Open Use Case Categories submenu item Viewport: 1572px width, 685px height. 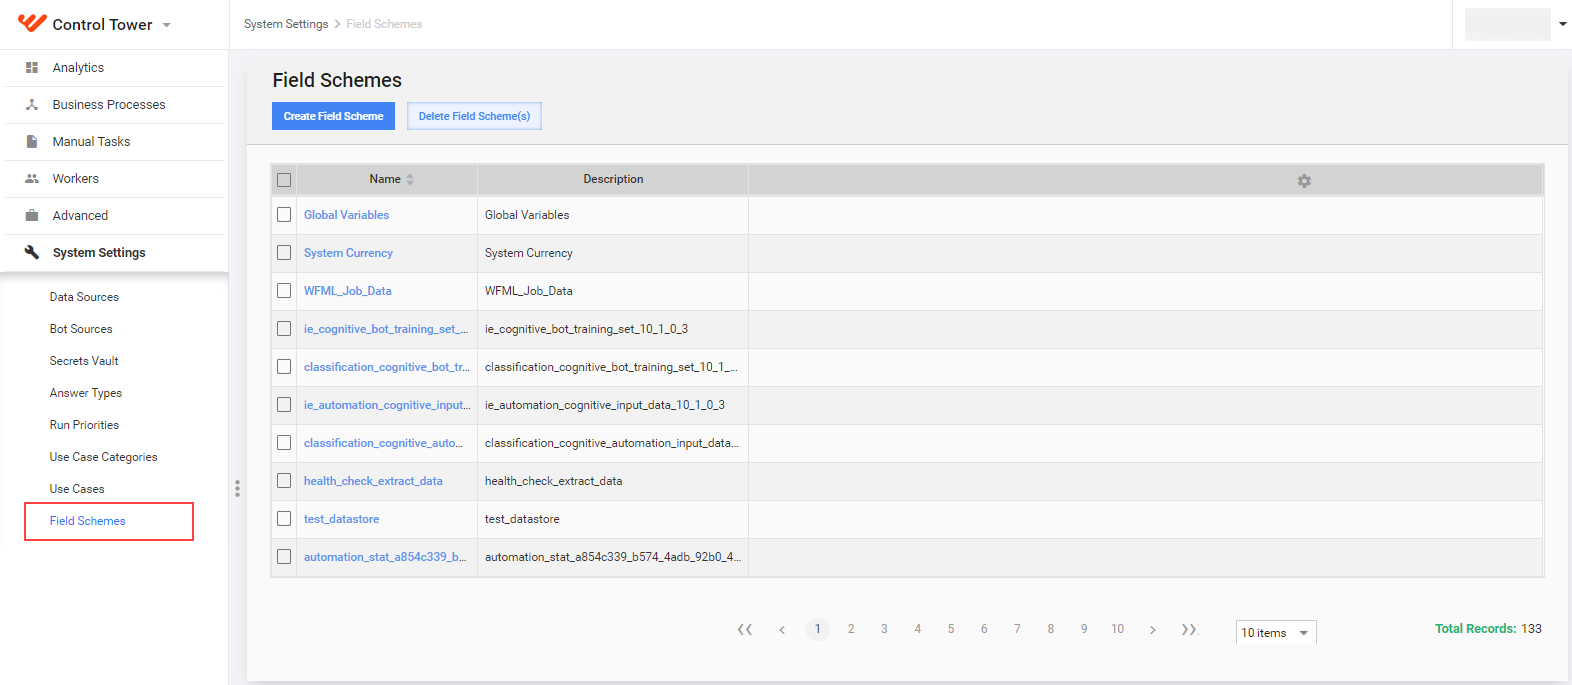(x=103, y=457)
